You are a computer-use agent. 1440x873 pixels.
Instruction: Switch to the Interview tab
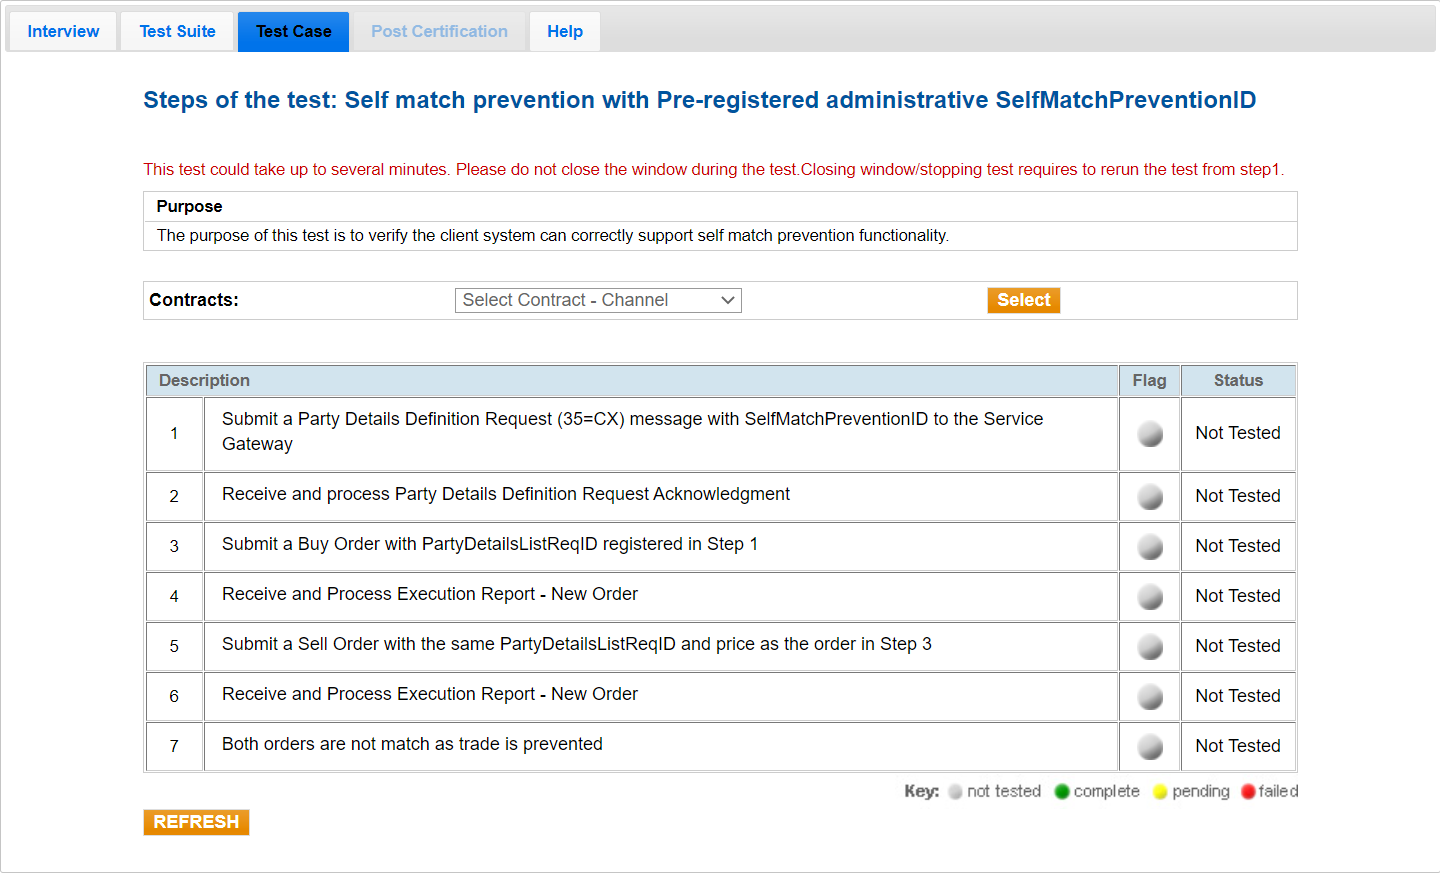click(63, 32)
